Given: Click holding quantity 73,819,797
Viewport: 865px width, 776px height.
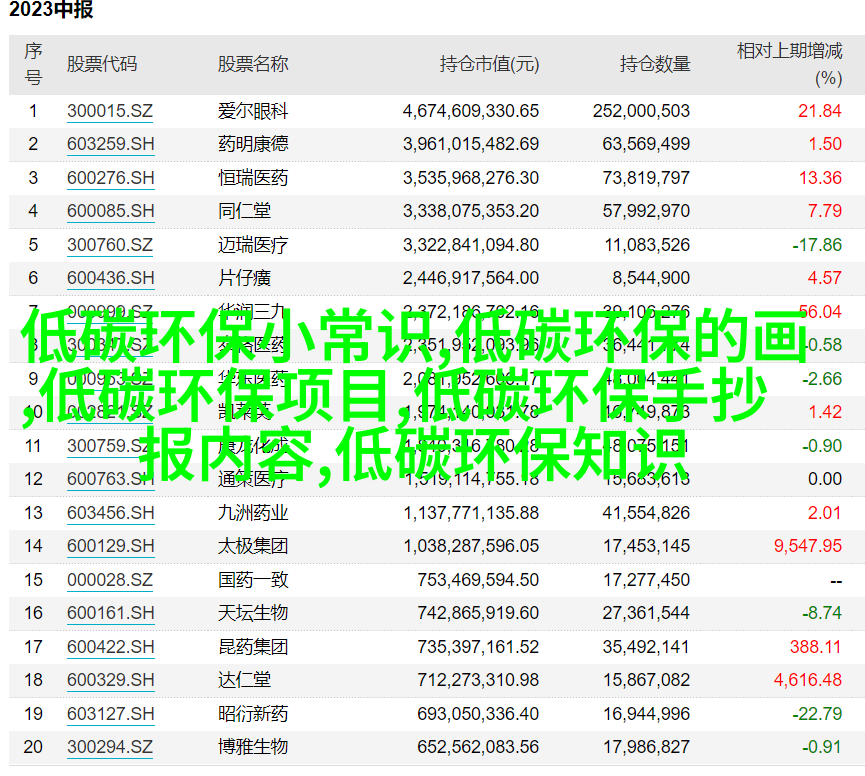Looking at the screenshot, I should 646,179.
